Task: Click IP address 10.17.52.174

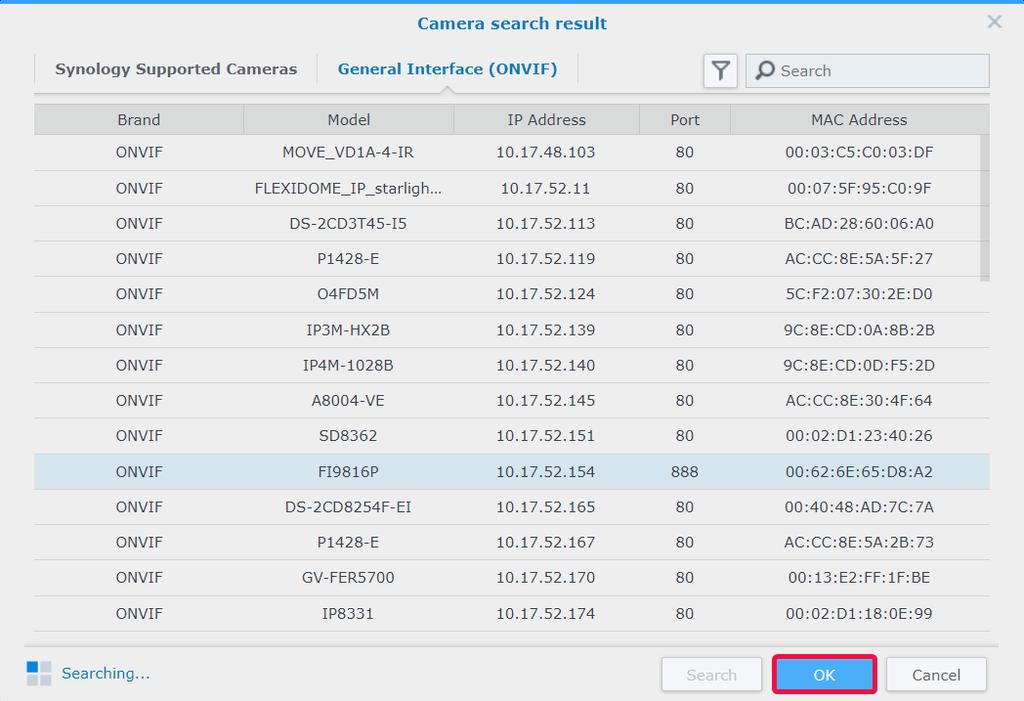Action: (545, 614)
